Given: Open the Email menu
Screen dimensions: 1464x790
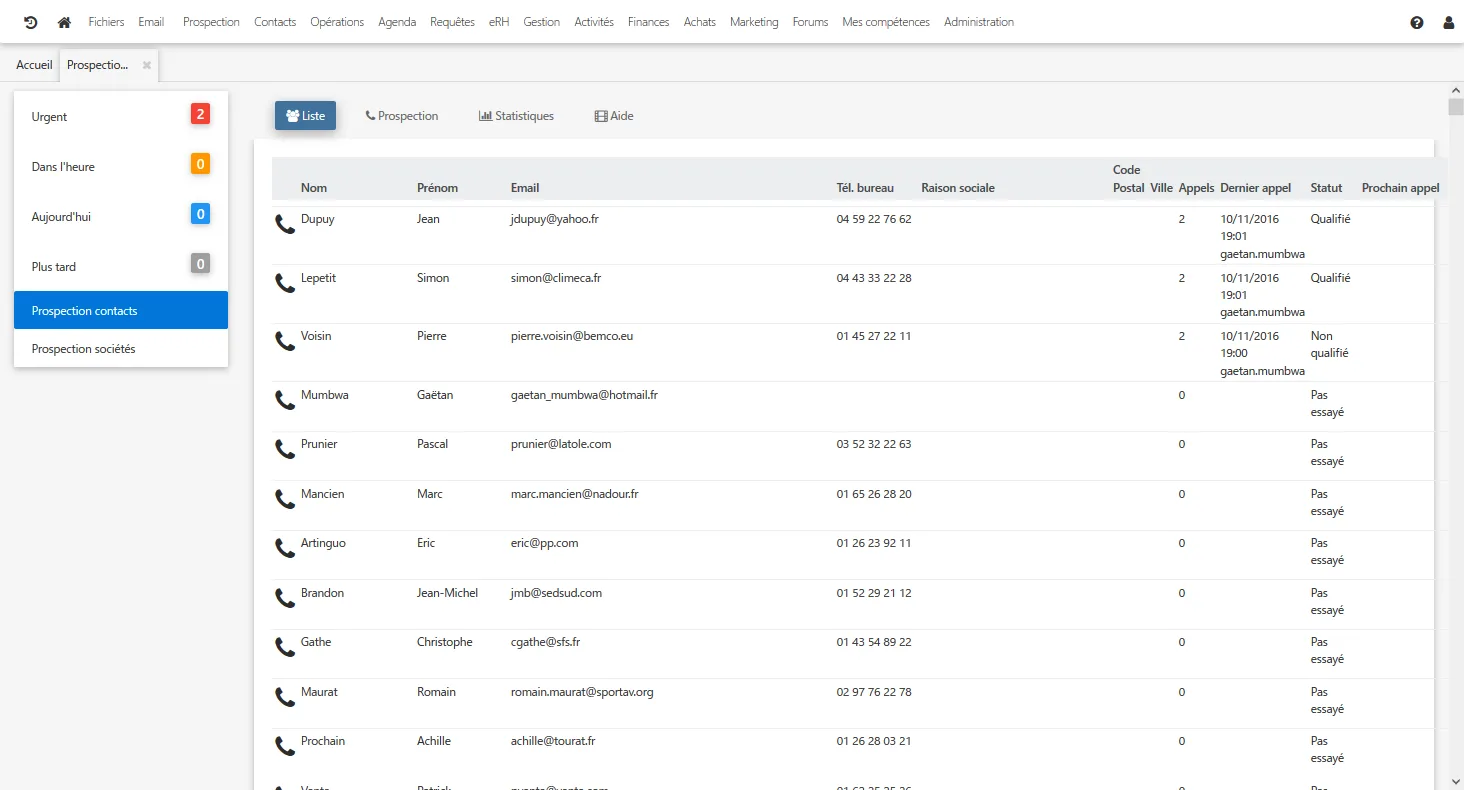Looking at the screenshot, I should pos(151,22).
